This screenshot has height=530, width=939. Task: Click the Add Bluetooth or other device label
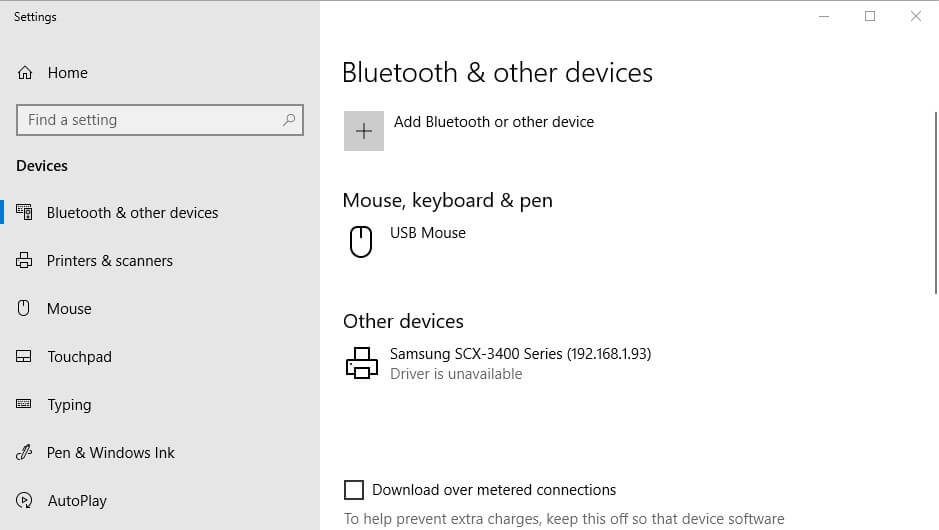coord(494,122)
